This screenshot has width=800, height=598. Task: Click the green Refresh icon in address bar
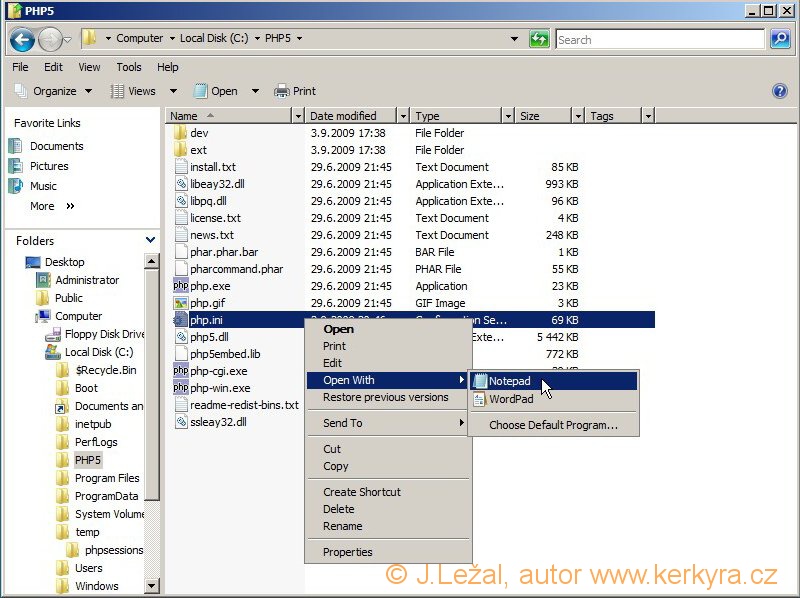click(539, 39)
